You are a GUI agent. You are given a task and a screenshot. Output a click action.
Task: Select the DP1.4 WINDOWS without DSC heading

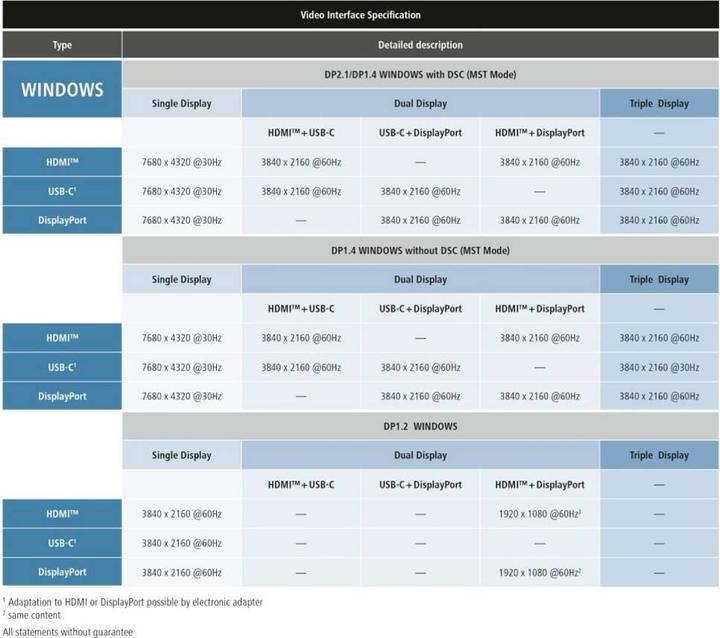click(x=420, y=250)
